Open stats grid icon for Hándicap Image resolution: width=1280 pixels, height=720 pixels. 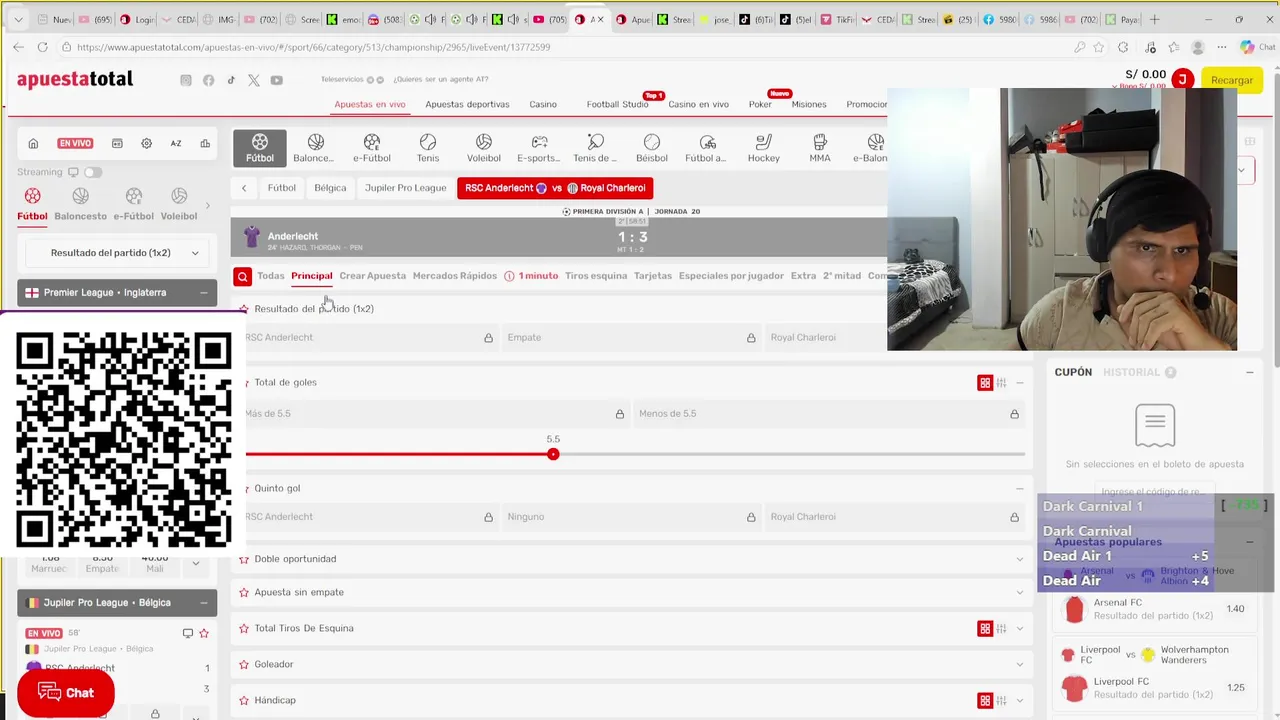tap(985, 700)
